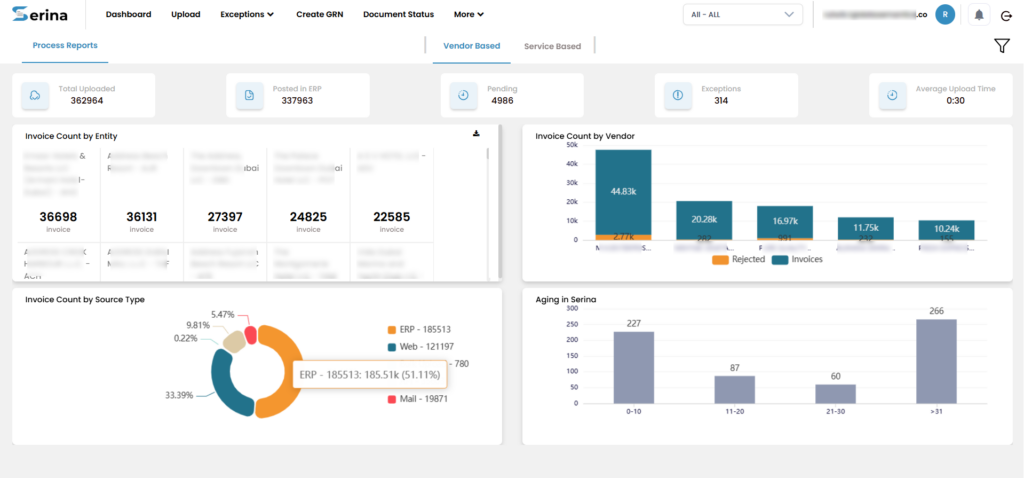Open Create GRN
Viewport: 1024px width, 478px height.
coord(319,14)
